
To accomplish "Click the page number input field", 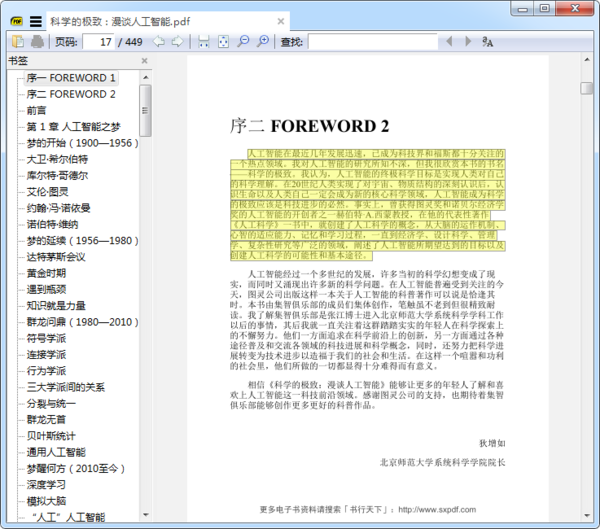I will (99, 41).
